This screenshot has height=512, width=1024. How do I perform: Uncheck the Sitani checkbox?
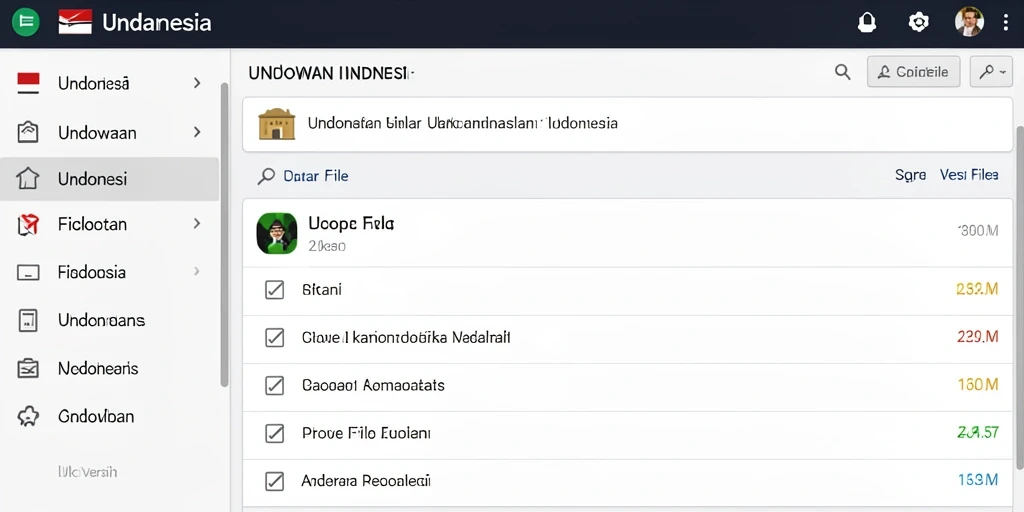pyautogui.click(x=275, y=290)
